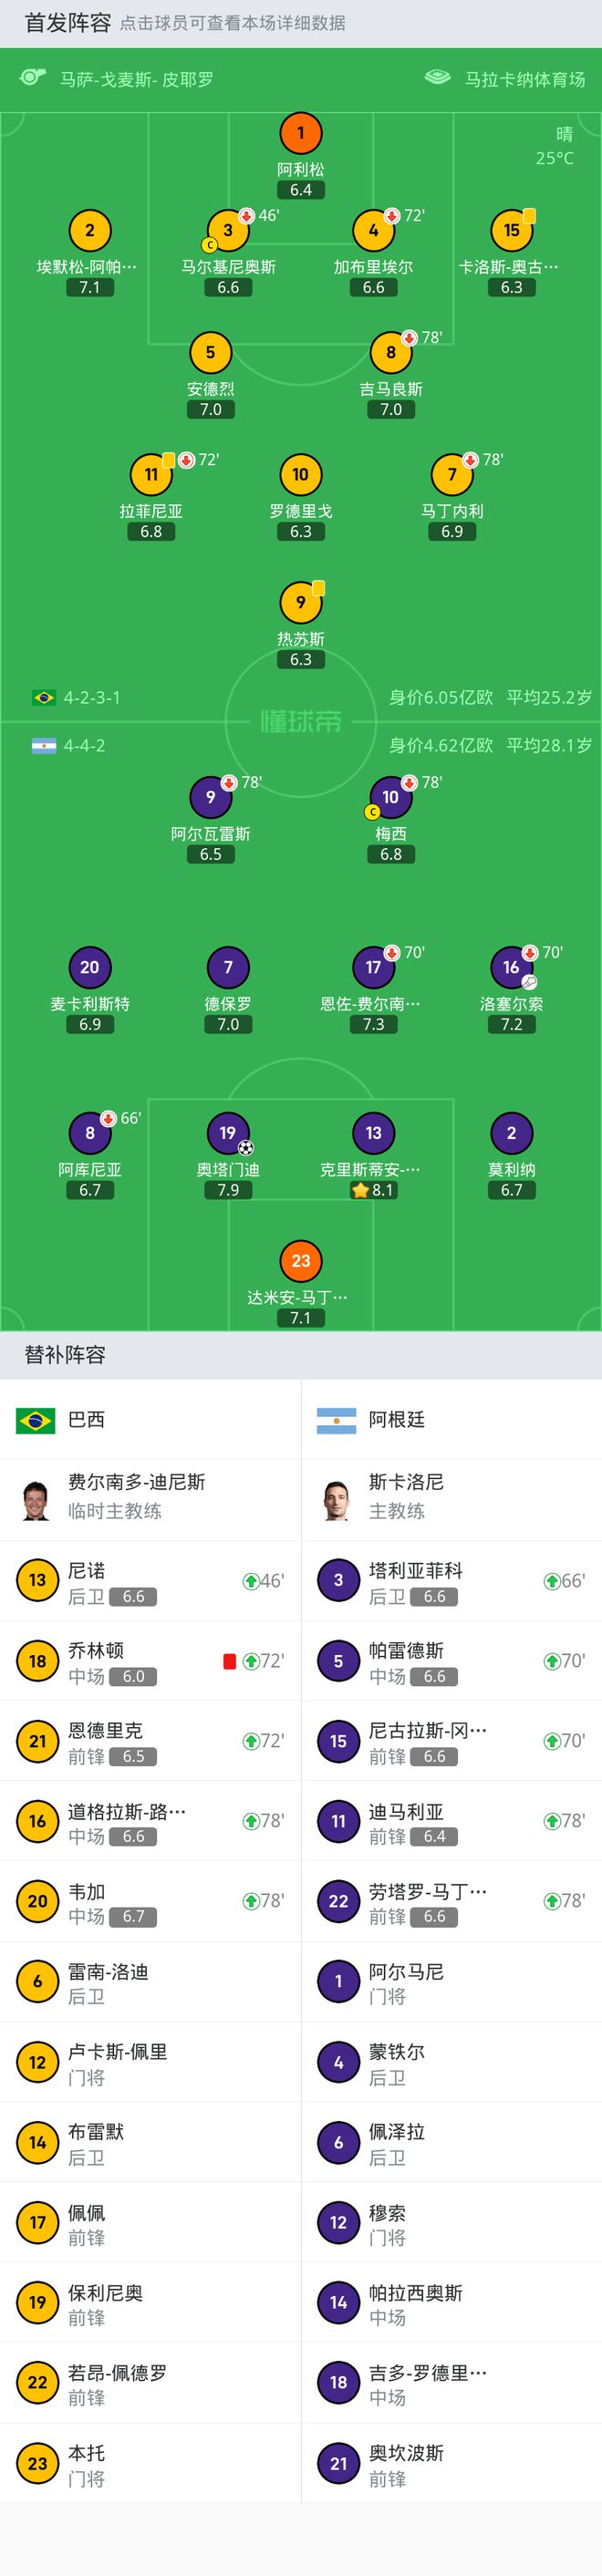Click the referee whistle icon
Image resolution: width=602 pixels, height=2576 pixels.
33,75
